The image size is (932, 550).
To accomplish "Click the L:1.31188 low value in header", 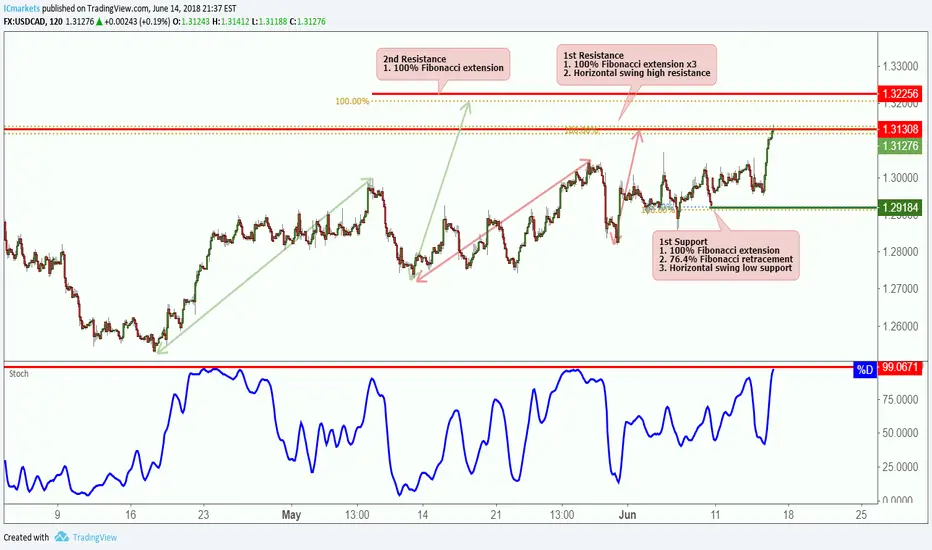I will coord(269,21).
